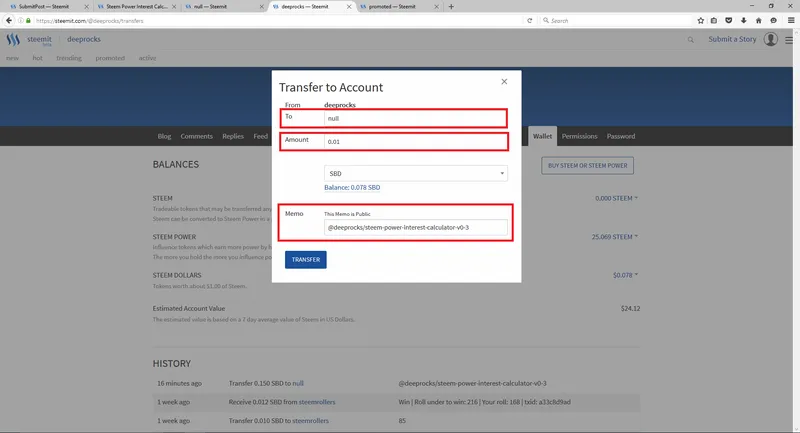Click the '16 minutes ago' history entry
The width and height of the screenshot is (800, 433).
click(179, 383)
